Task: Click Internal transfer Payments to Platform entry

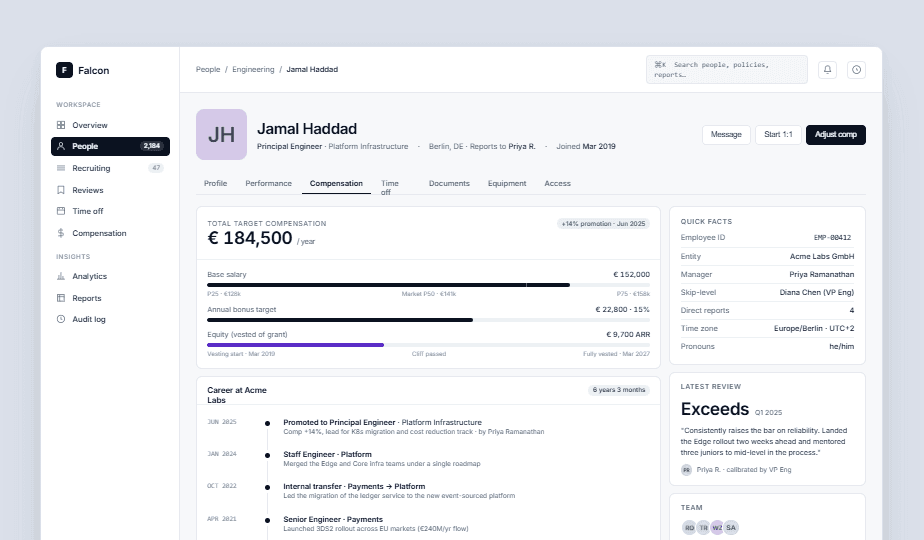Action: [399, 490]
